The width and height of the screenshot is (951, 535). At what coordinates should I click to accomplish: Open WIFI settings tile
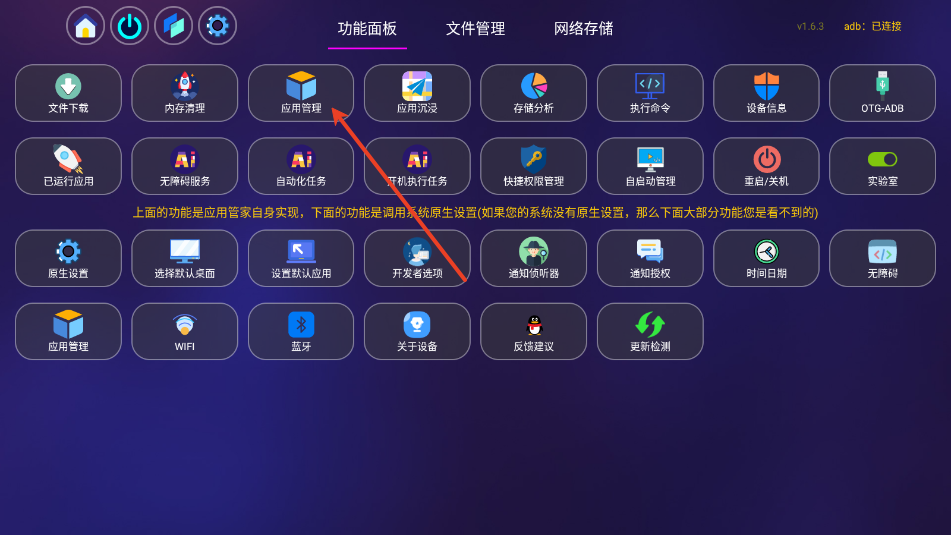[x=184, y=331]
